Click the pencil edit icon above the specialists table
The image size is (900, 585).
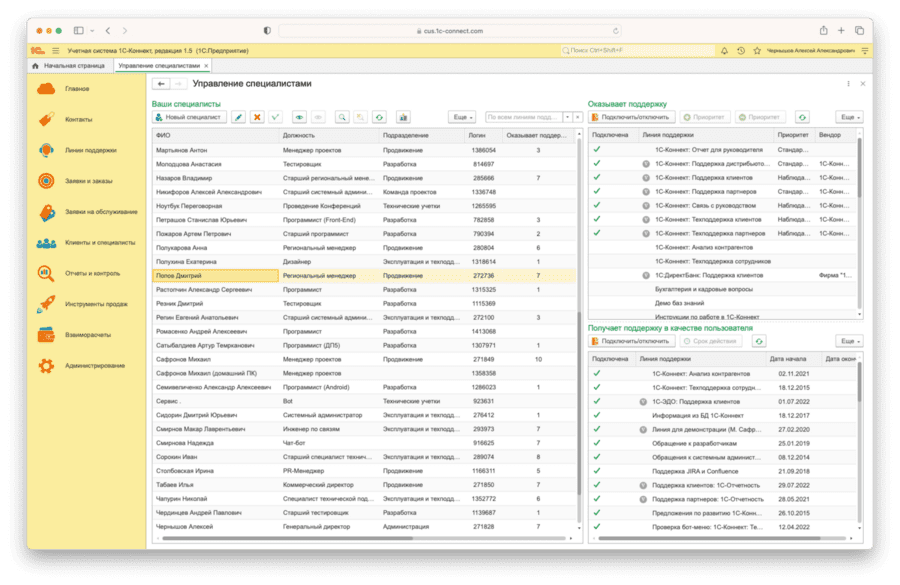click(239, 117)
